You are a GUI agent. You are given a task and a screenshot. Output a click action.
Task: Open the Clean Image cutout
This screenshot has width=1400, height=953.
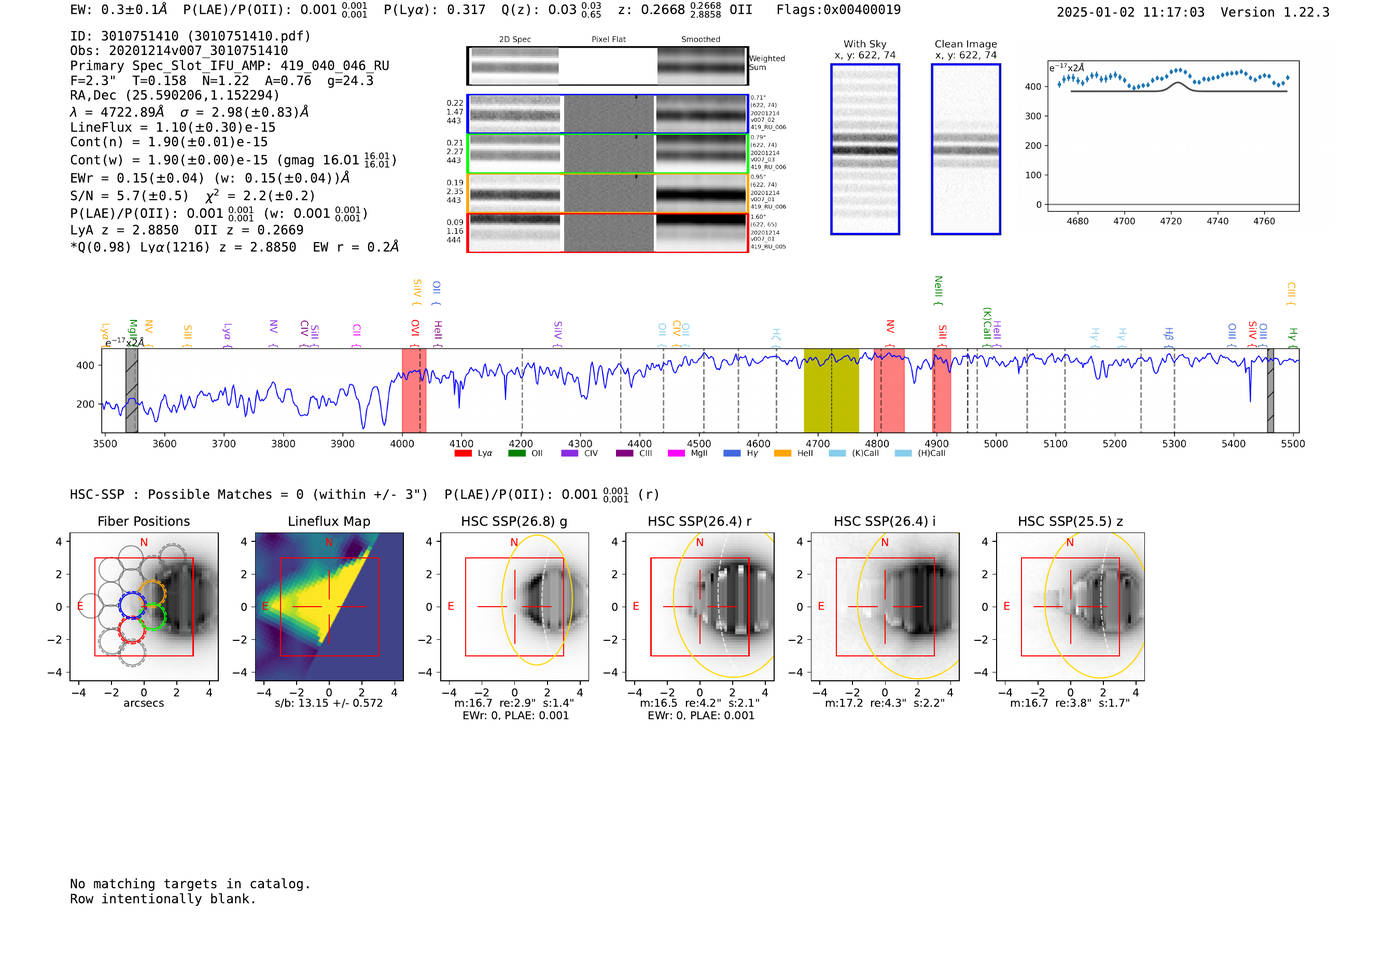966,149
